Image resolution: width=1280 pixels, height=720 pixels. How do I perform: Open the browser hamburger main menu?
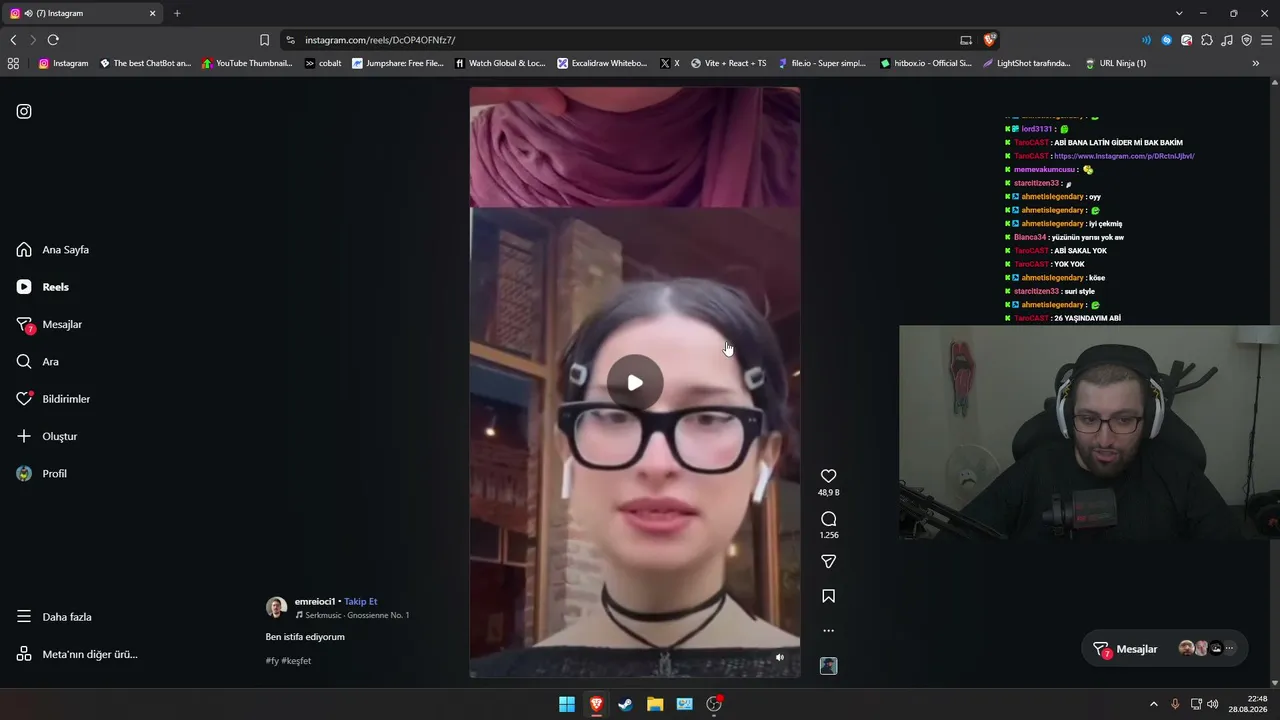click(x=1266, y=40)
